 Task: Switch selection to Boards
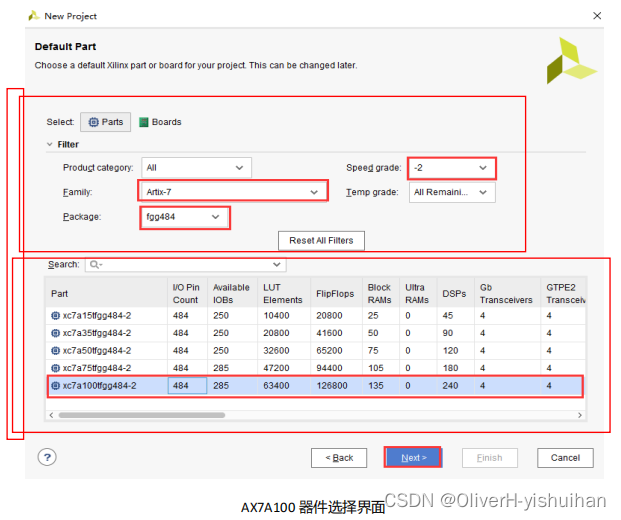(x=160, y=122)
